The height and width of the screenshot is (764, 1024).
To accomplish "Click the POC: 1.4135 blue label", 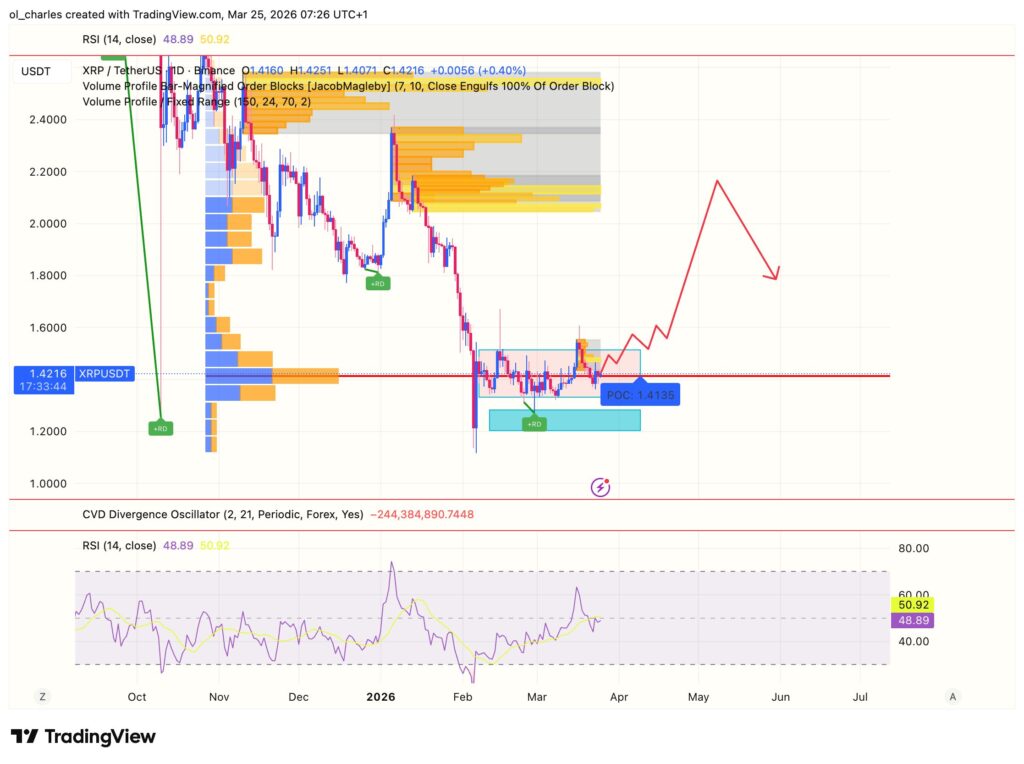I will pos(640,394).
